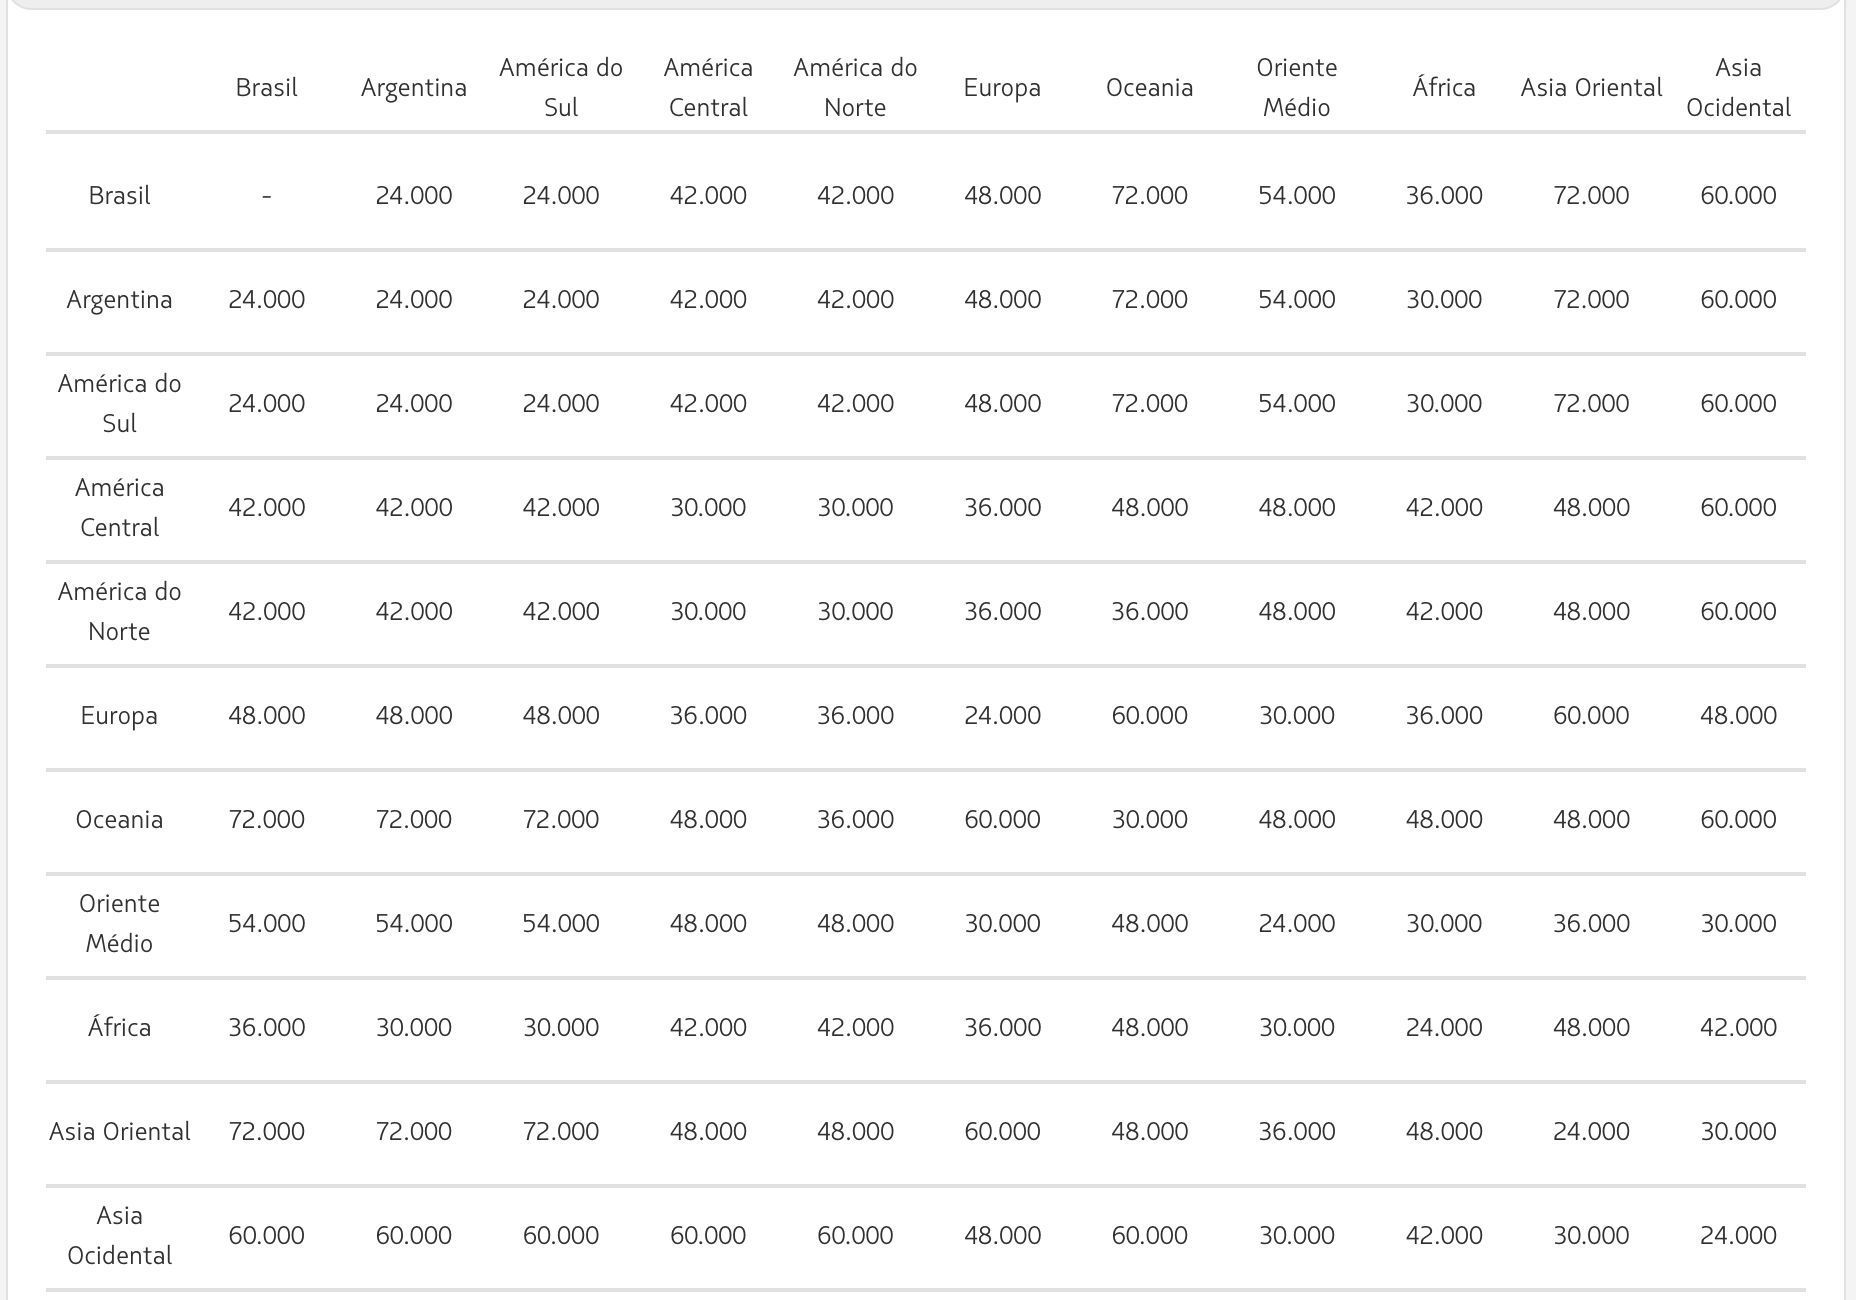
Task: Select Brasil to Oceania value 72.000
Action: 1149,196
